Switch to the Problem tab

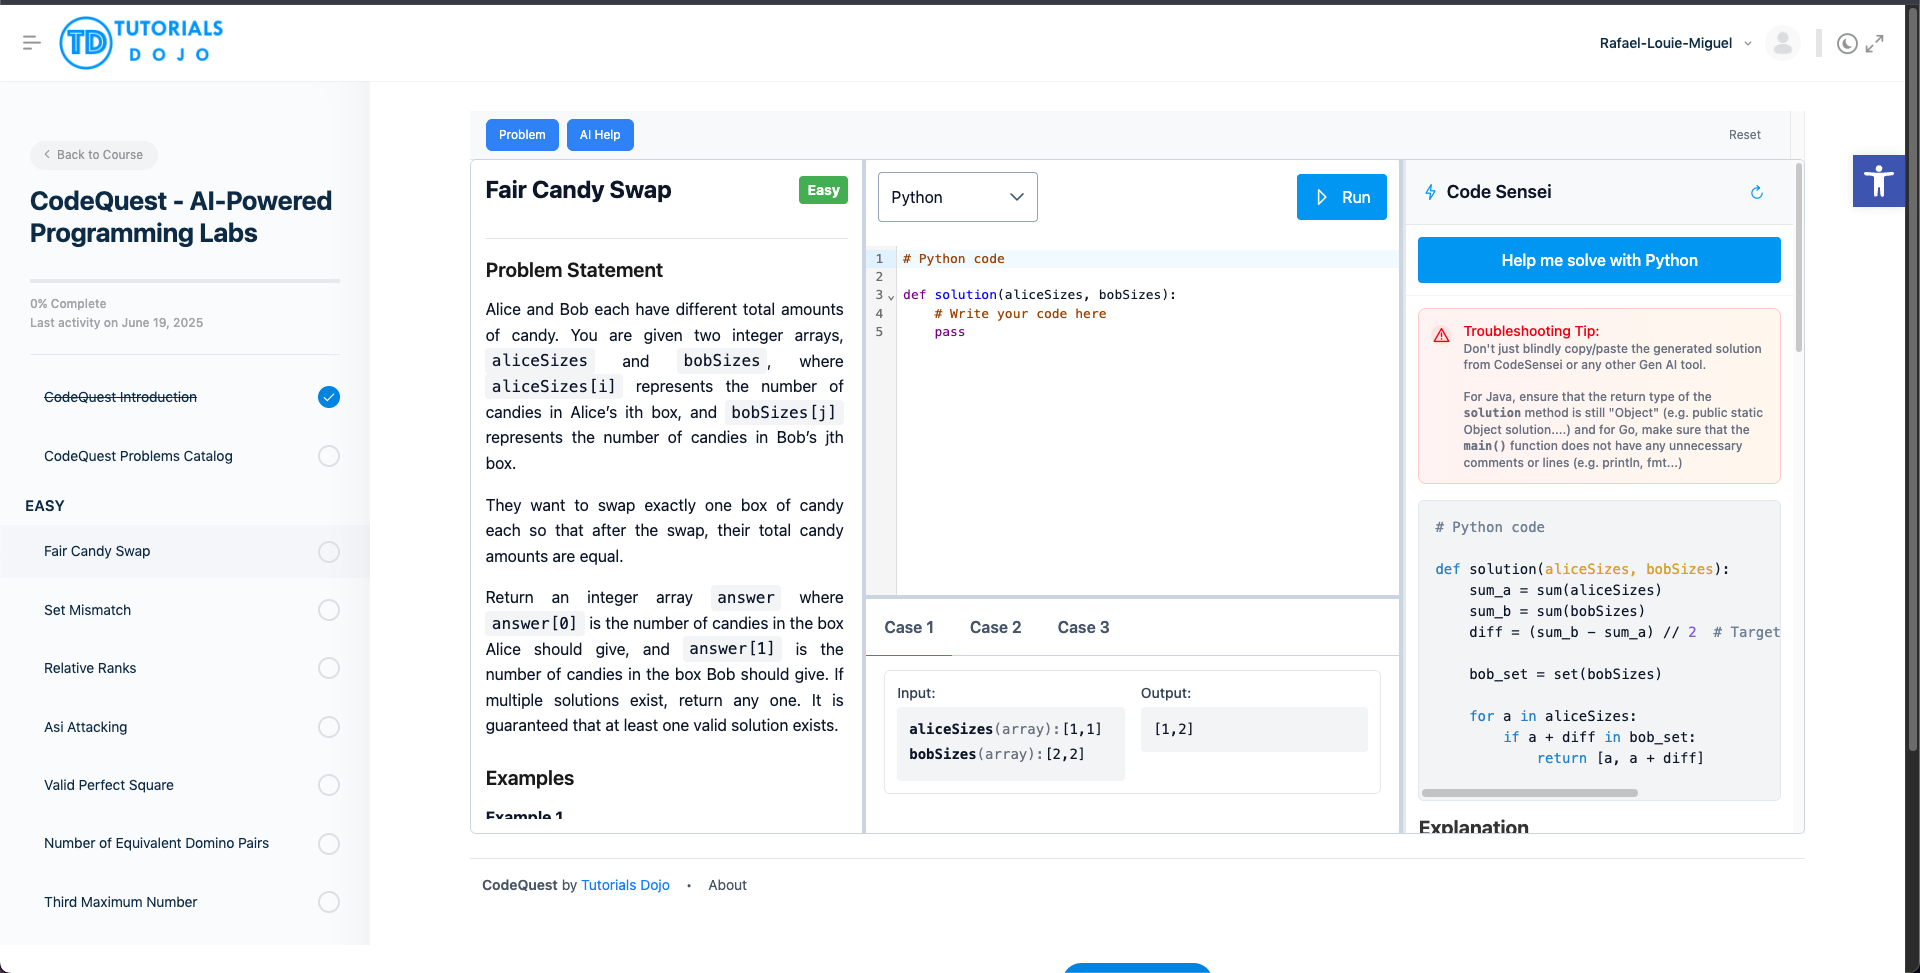point(522,135)
